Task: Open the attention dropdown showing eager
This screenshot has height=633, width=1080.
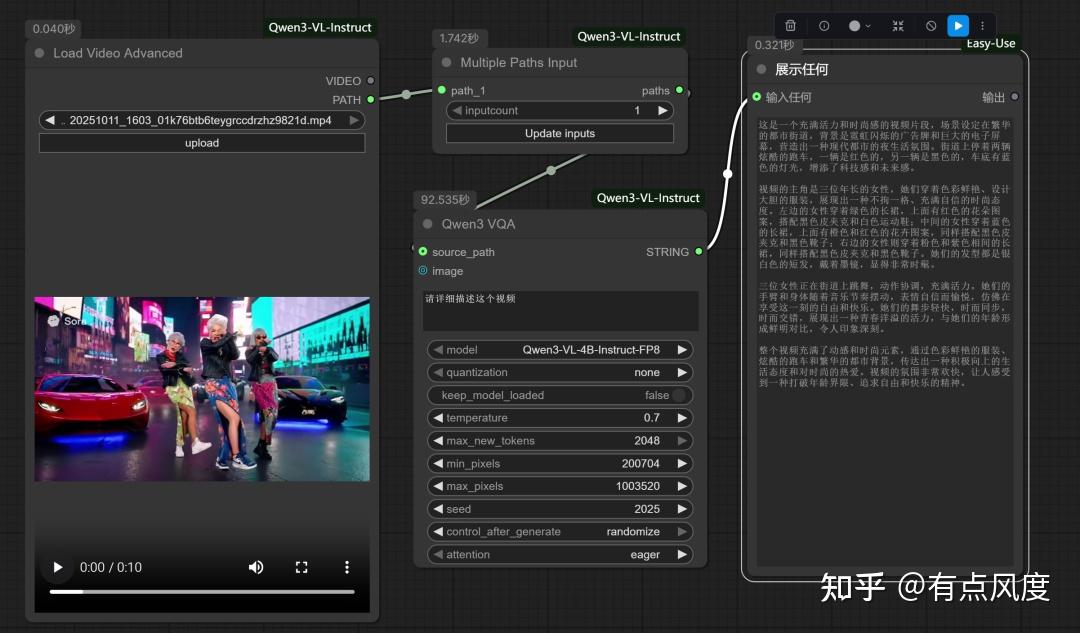Action: (560, 554)
